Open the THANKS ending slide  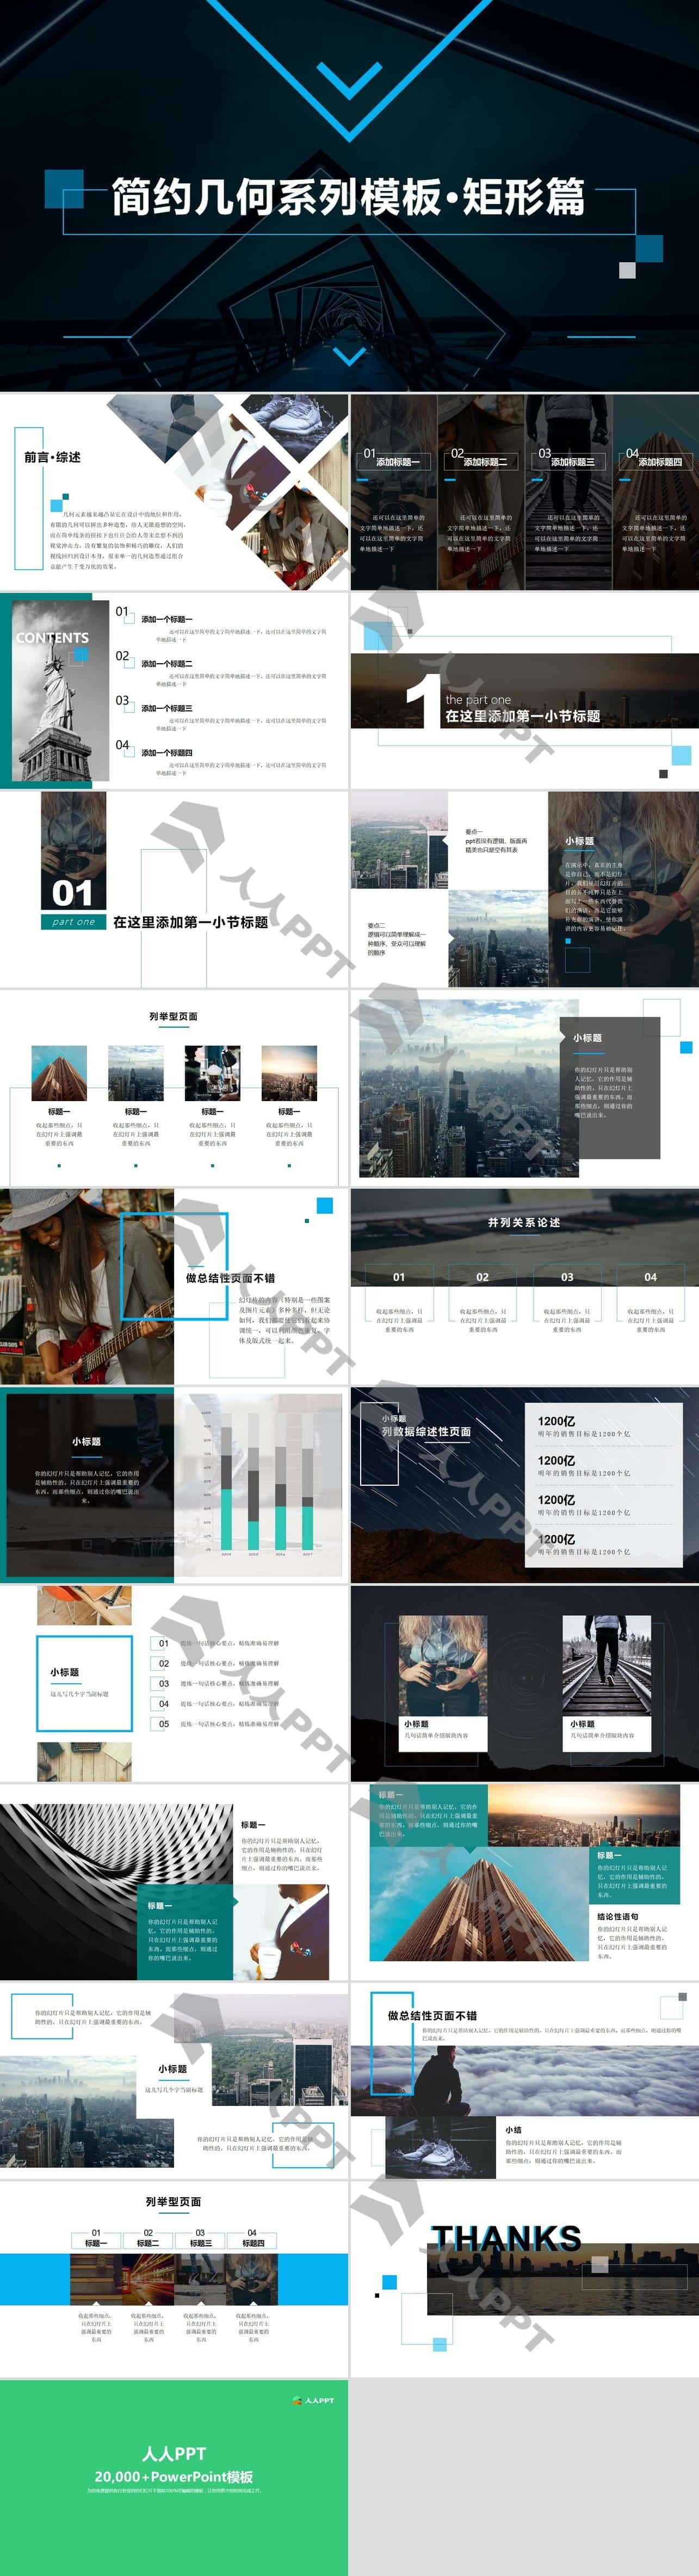pos(524,2279)
